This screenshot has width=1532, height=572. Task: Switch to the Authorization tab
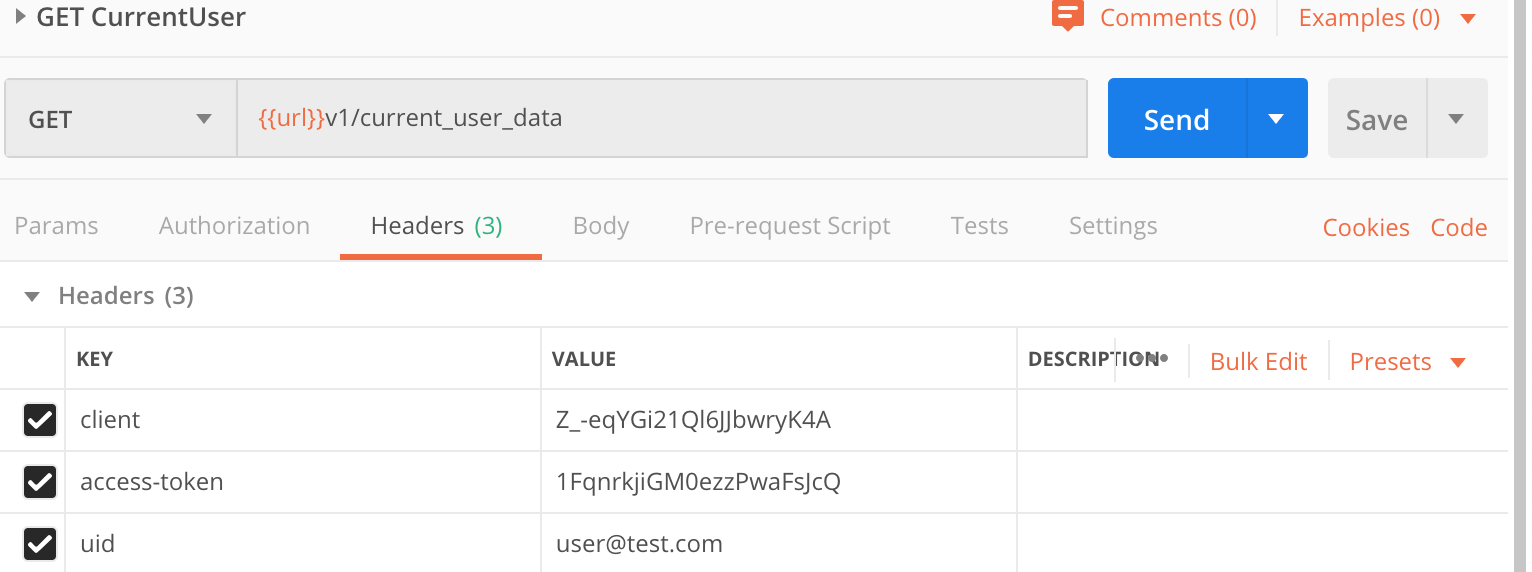234,226
